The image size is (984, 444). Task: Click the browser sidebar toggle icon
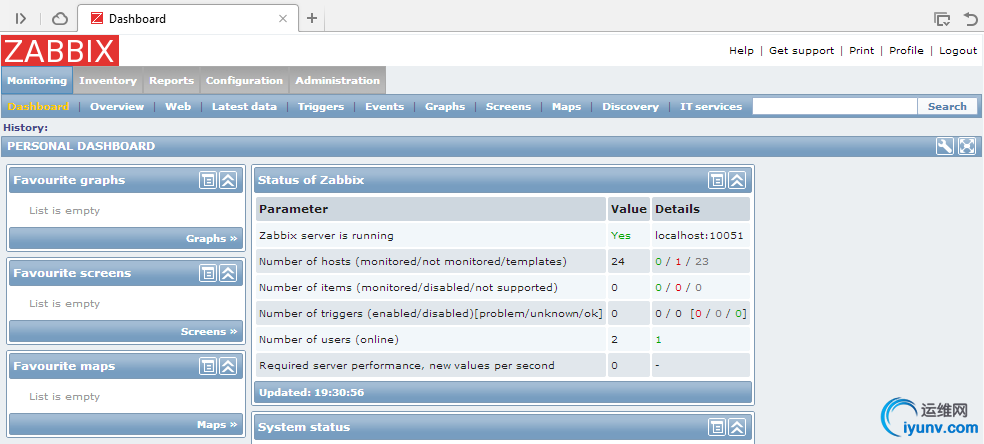click(21, 19)
